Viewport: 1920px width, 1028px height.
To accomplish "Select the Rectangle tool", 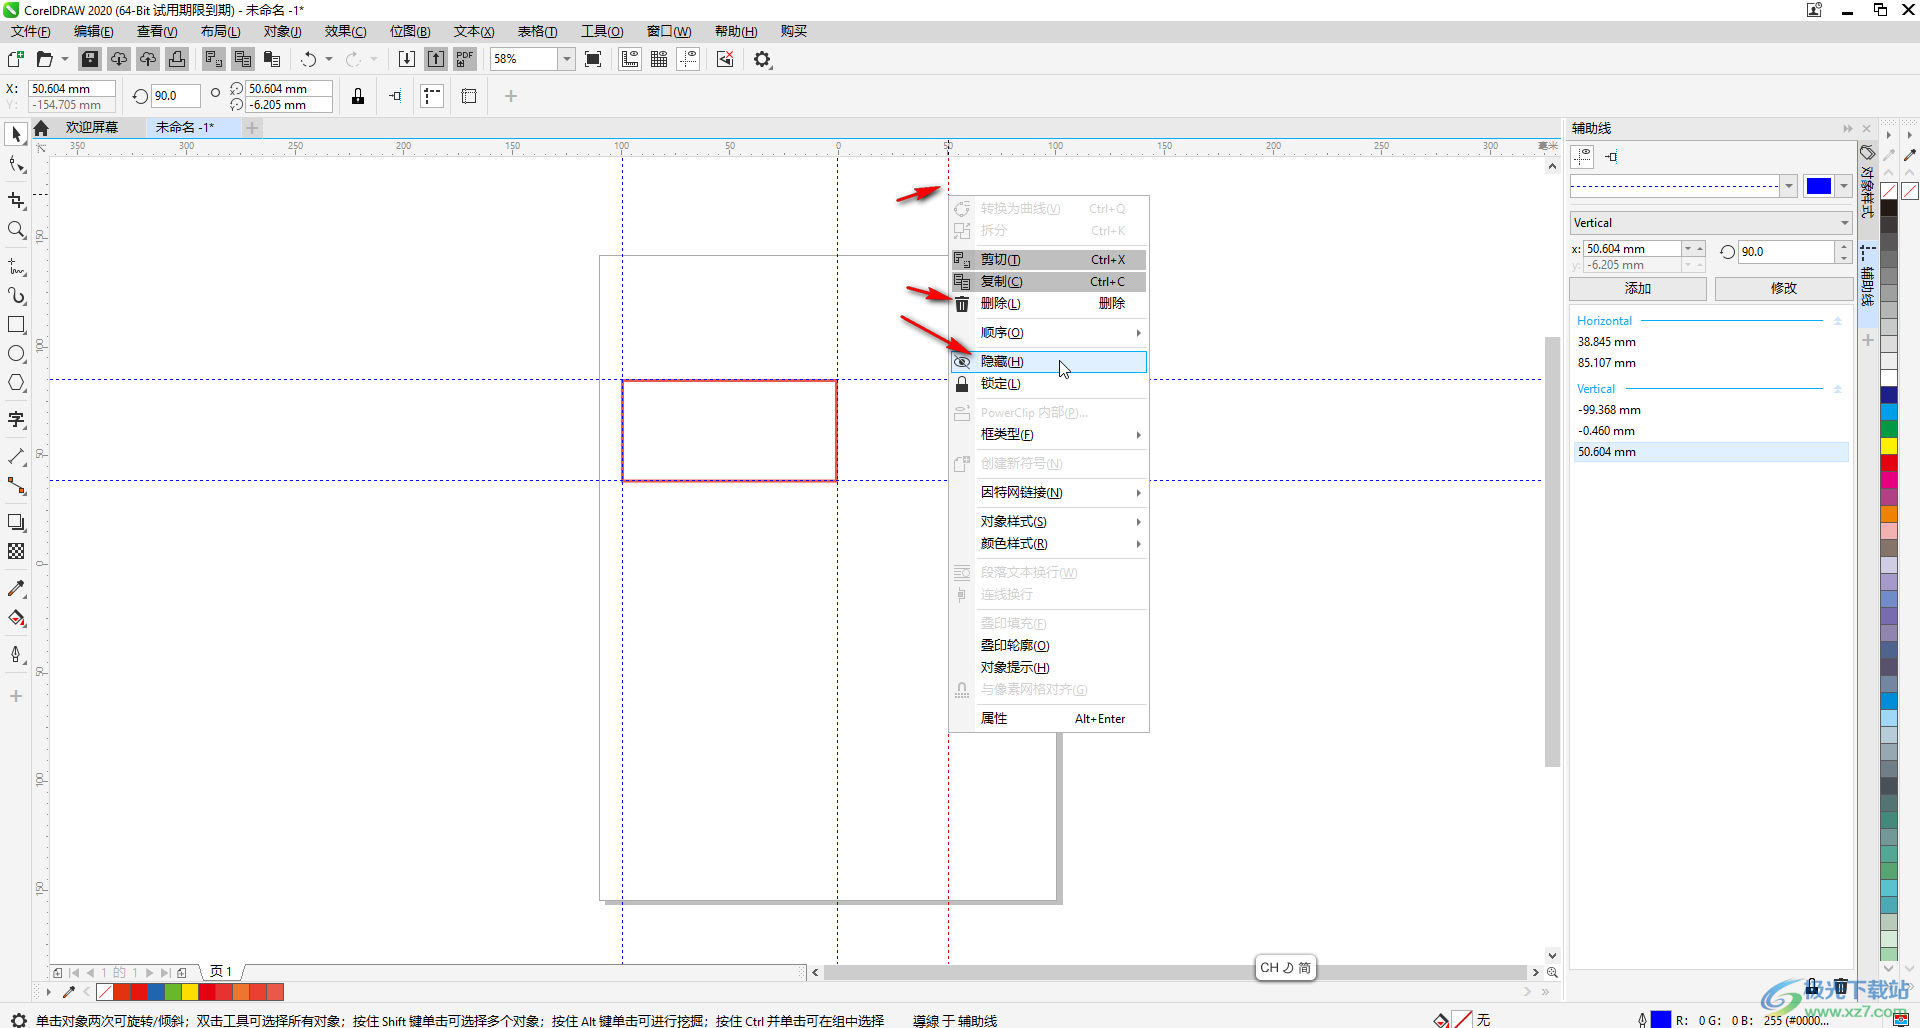I will coord(16,325).
